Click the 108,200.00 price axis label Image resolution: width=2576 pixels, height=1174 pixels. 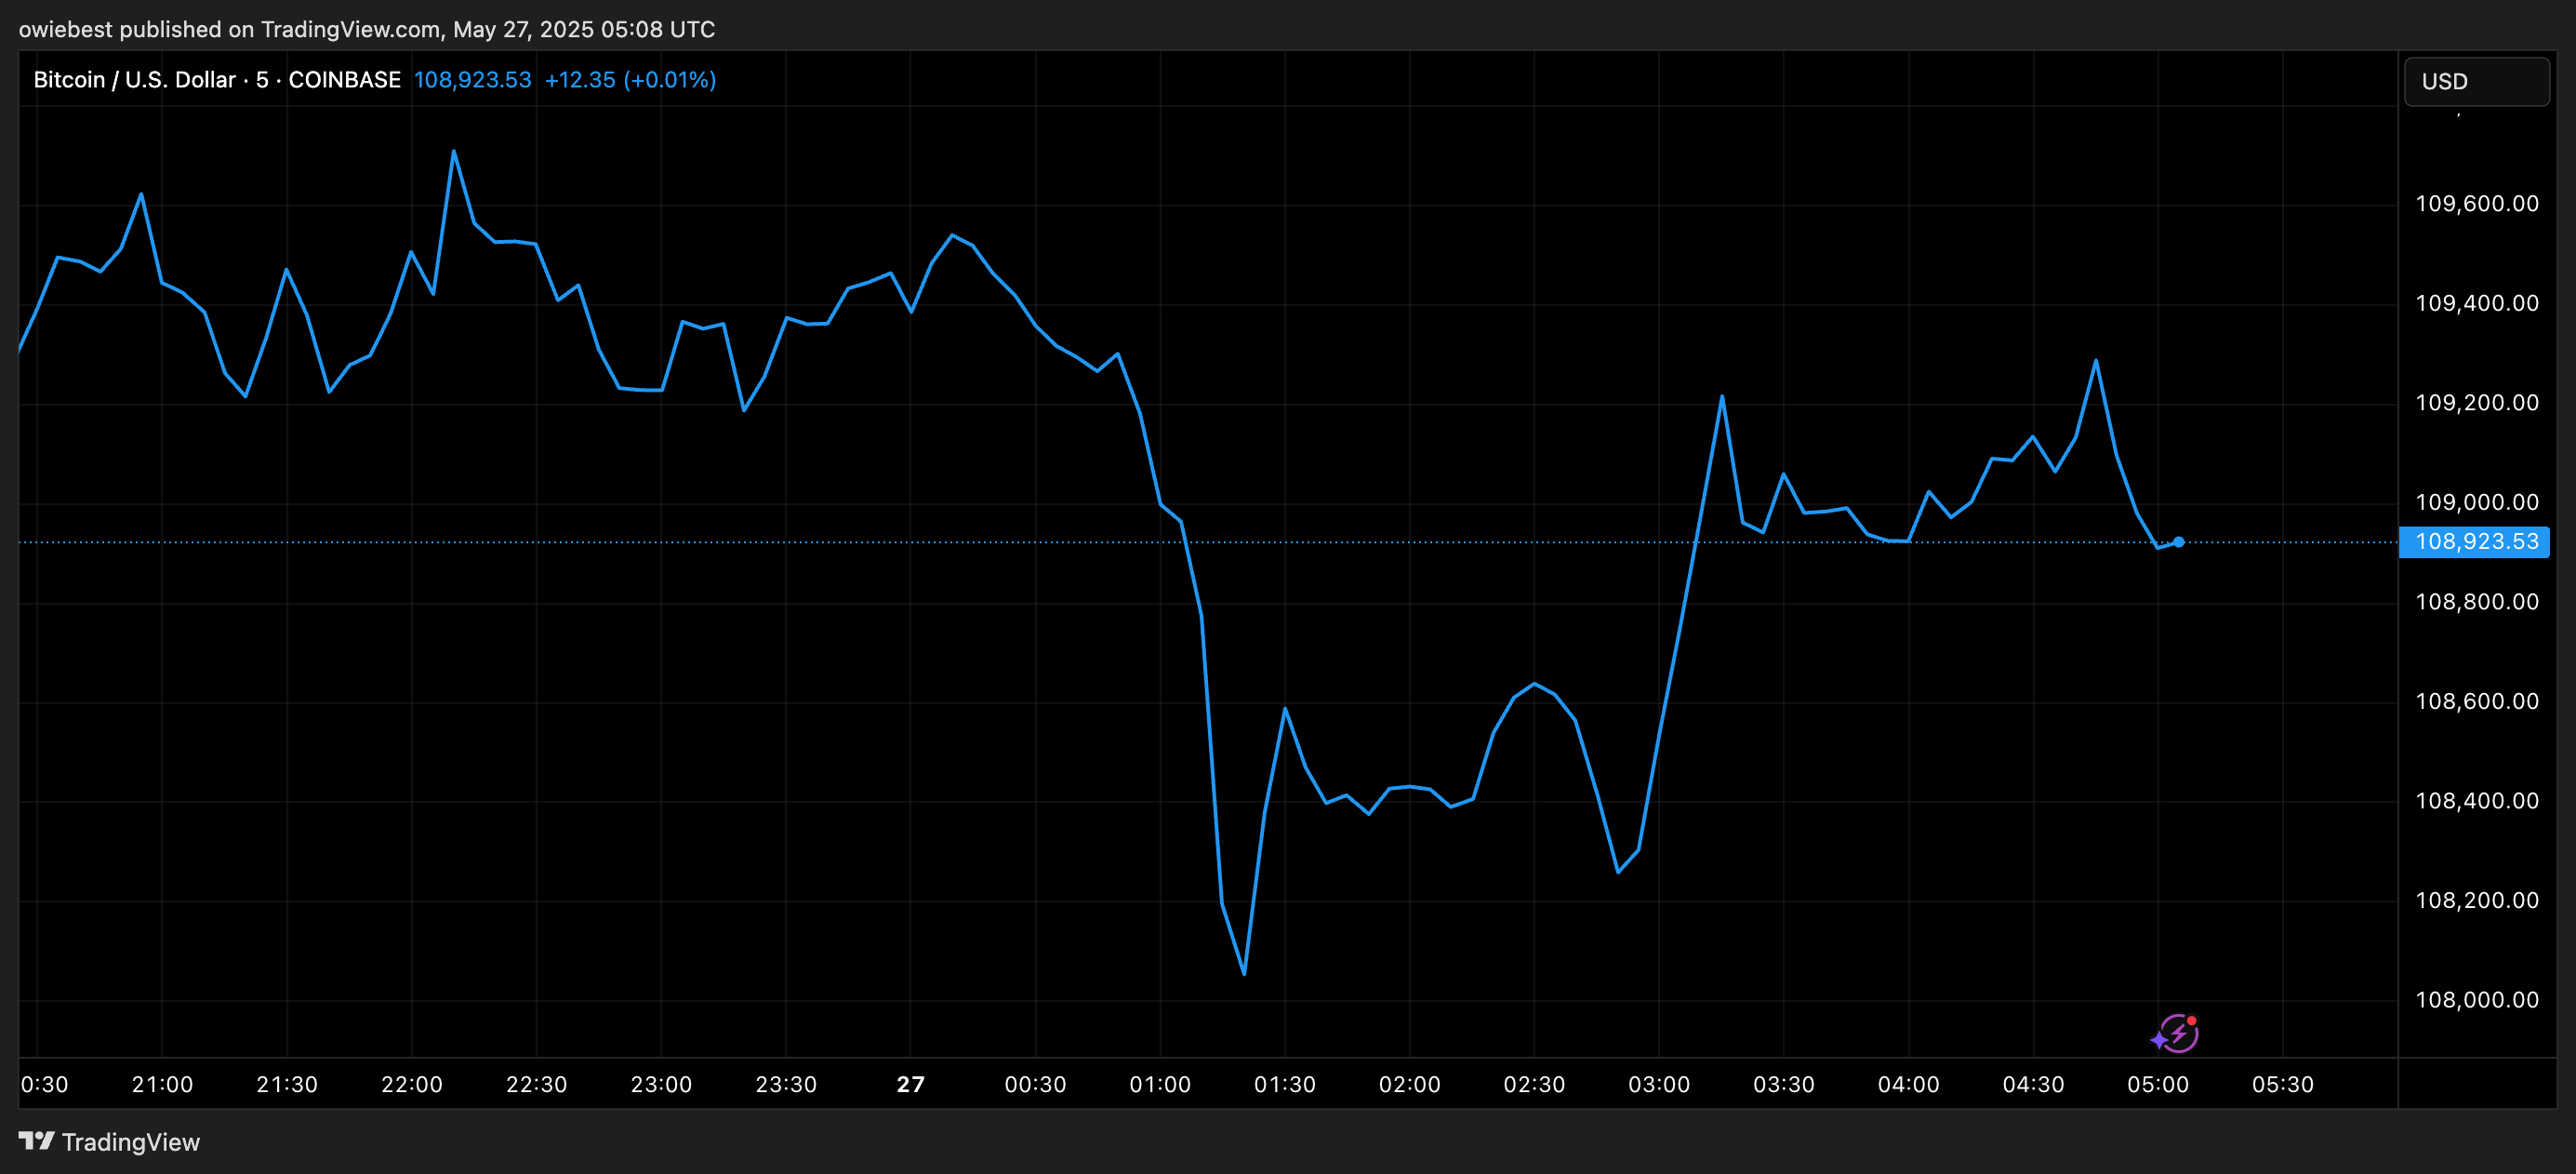pyautogui.click(x=2477, y=900)
